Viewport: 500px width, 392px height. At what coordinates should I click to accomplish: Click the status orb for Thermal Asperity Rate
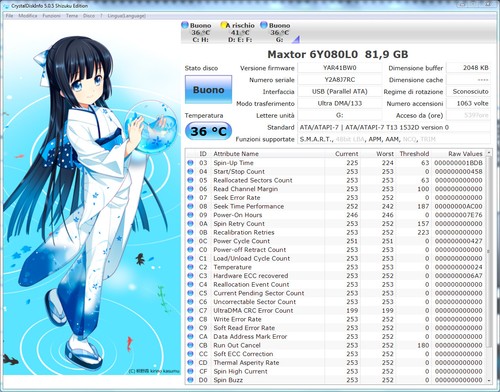[x=190, y=362]
